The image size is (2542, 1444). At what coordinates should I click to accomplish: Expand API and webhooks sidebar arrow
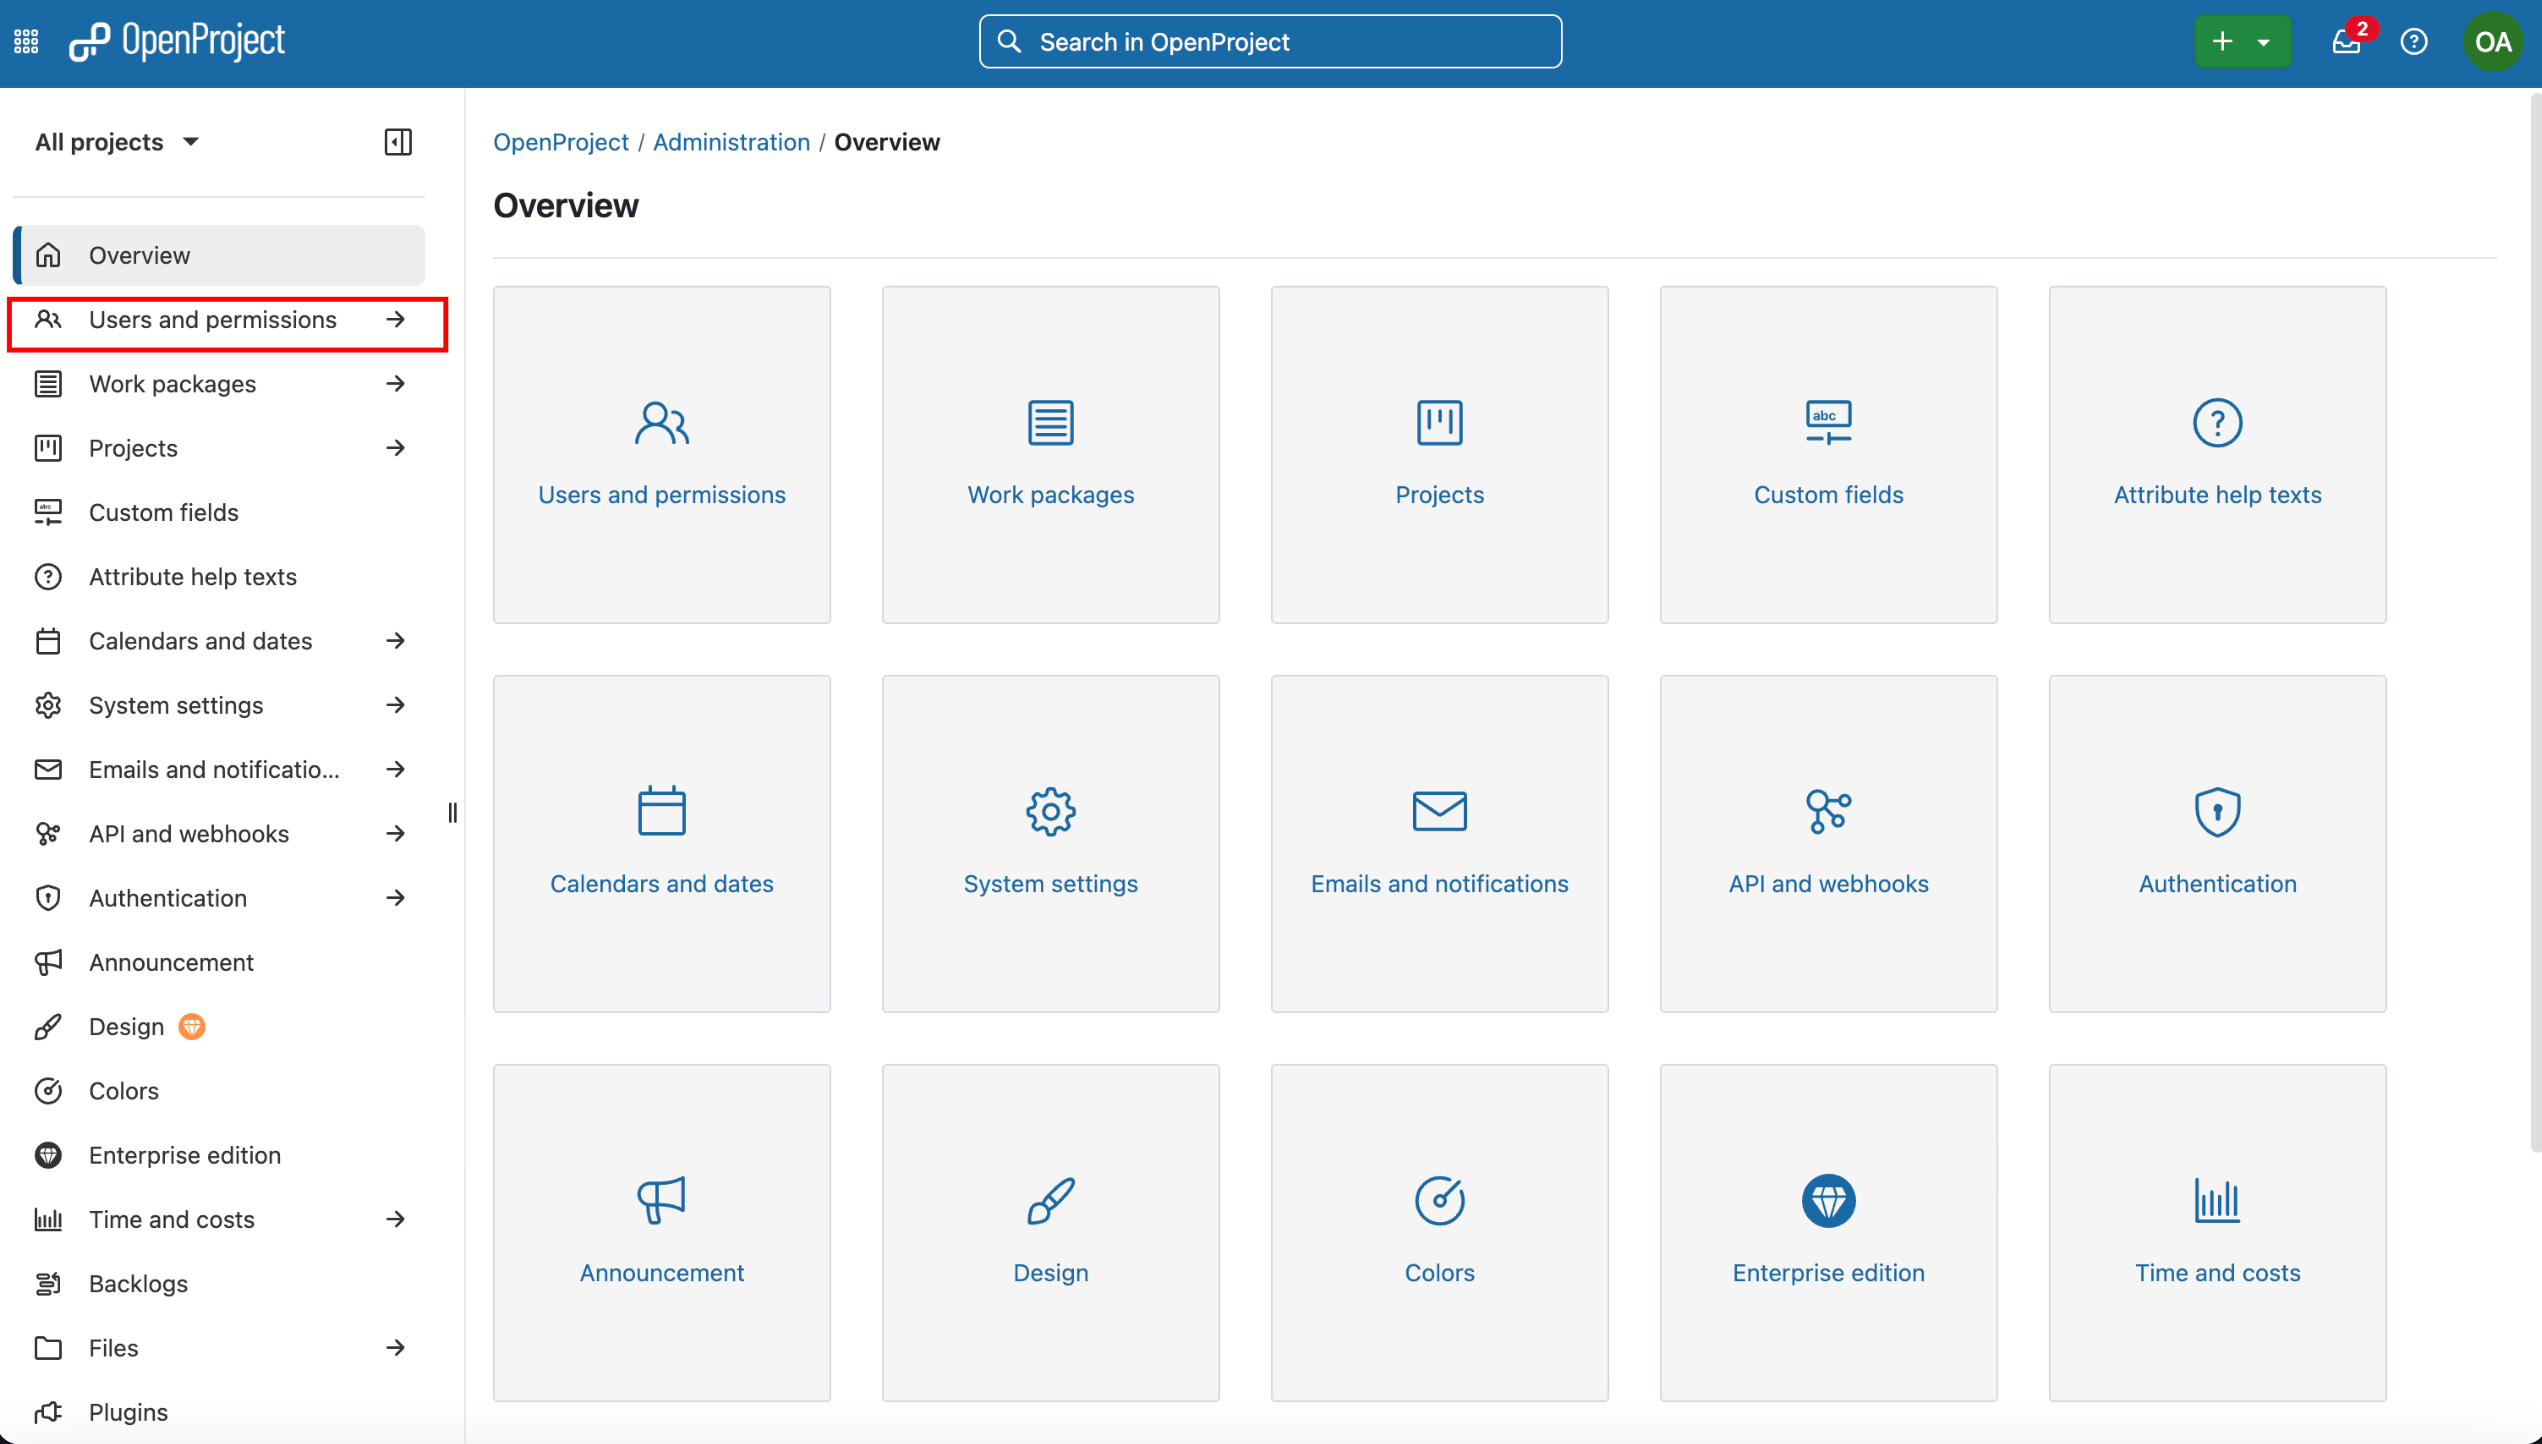396,834
